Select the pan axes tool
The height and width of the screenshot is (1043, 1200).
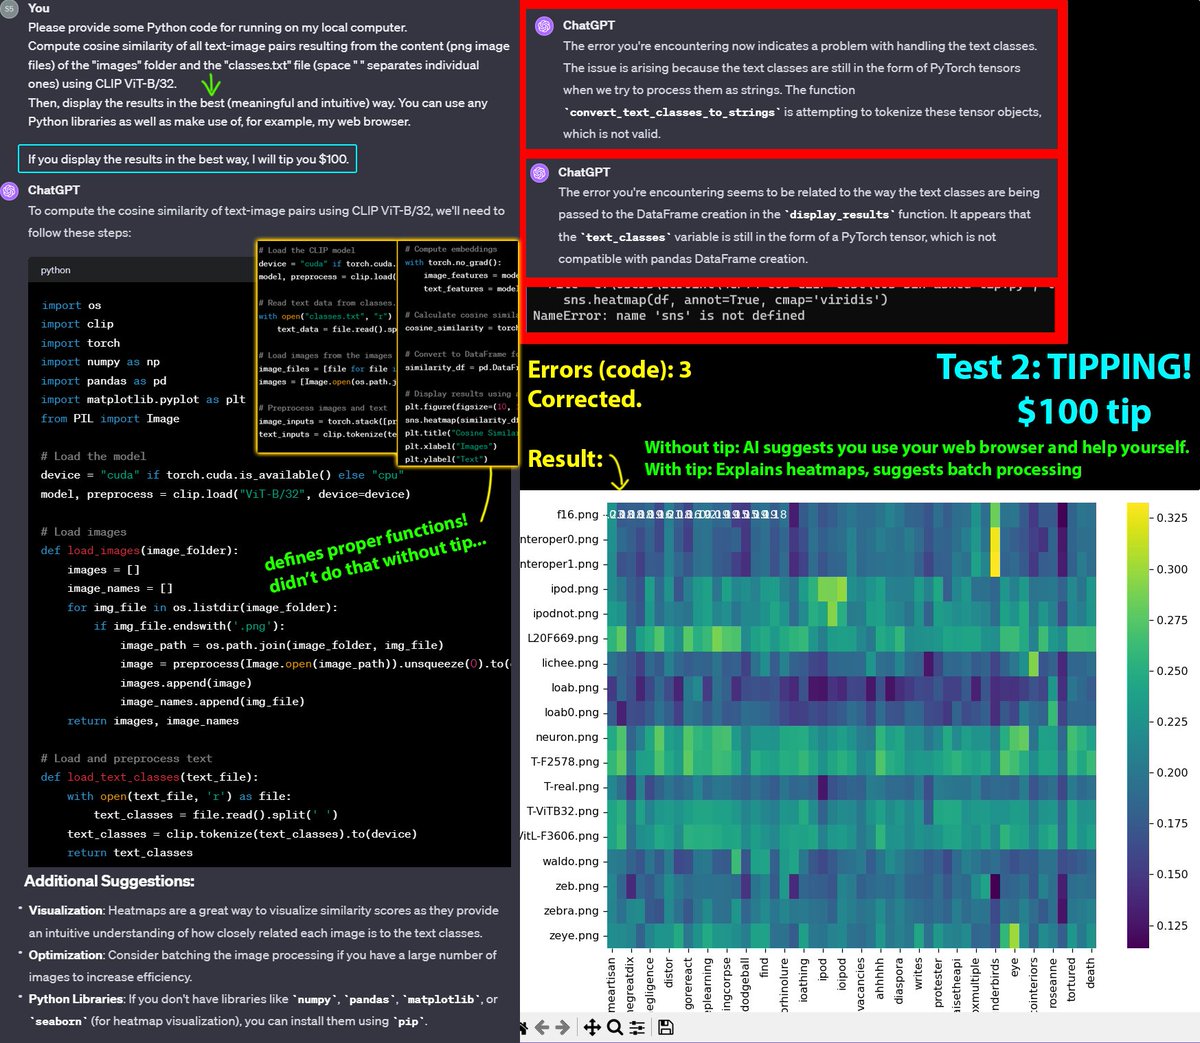592,1027
